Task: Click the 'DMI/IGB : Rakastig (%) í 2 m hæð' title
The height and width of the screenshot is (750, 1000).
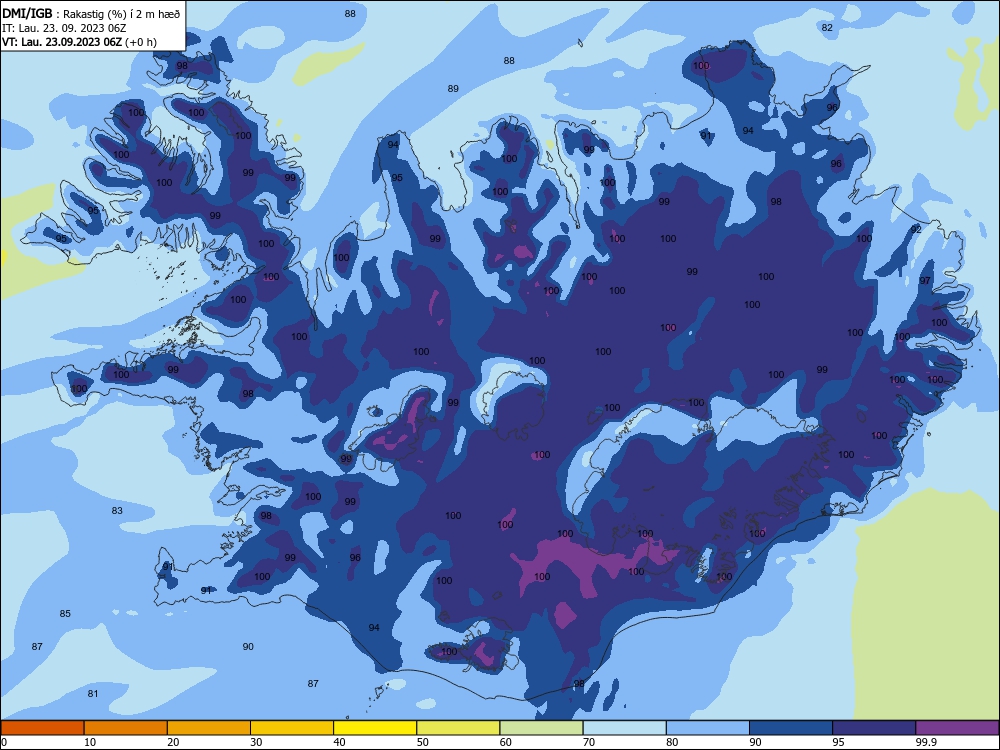Action: 91,14
